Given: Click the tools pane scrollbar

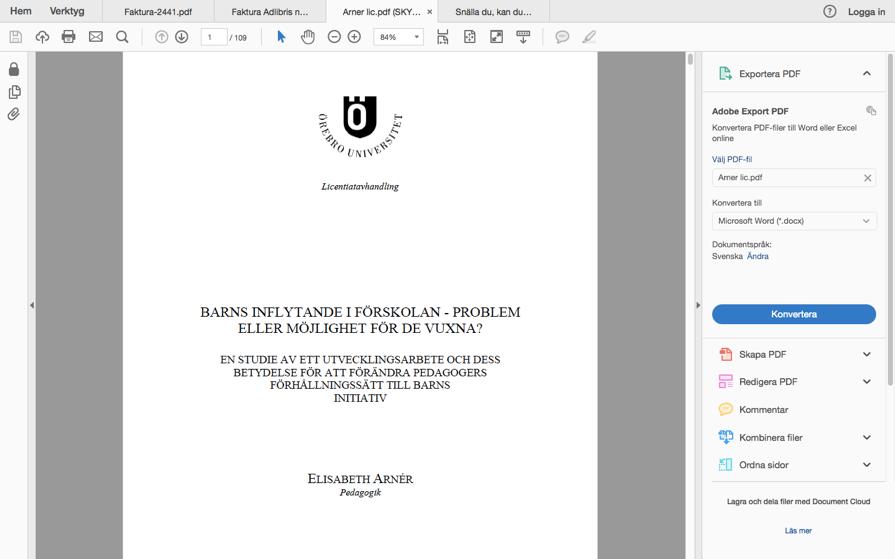Looking at the screenshot, I should click(x=890, y=220).
